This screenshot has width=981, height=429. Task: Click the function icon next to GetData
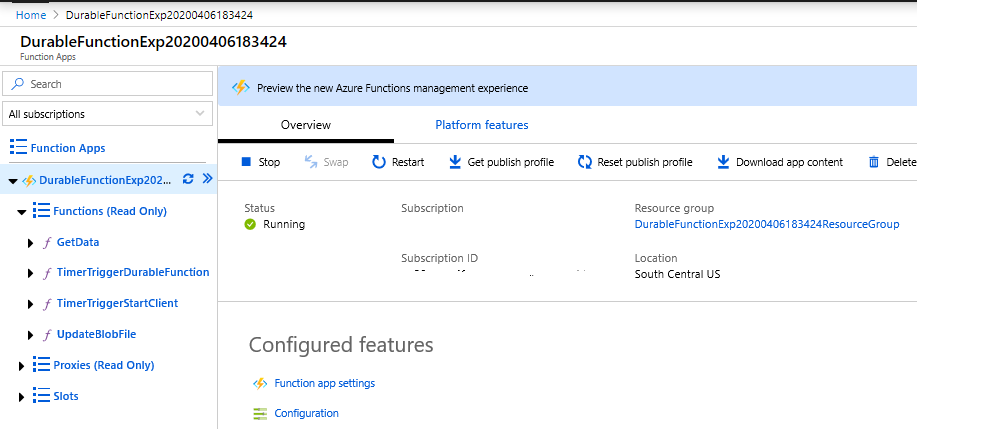46,243
